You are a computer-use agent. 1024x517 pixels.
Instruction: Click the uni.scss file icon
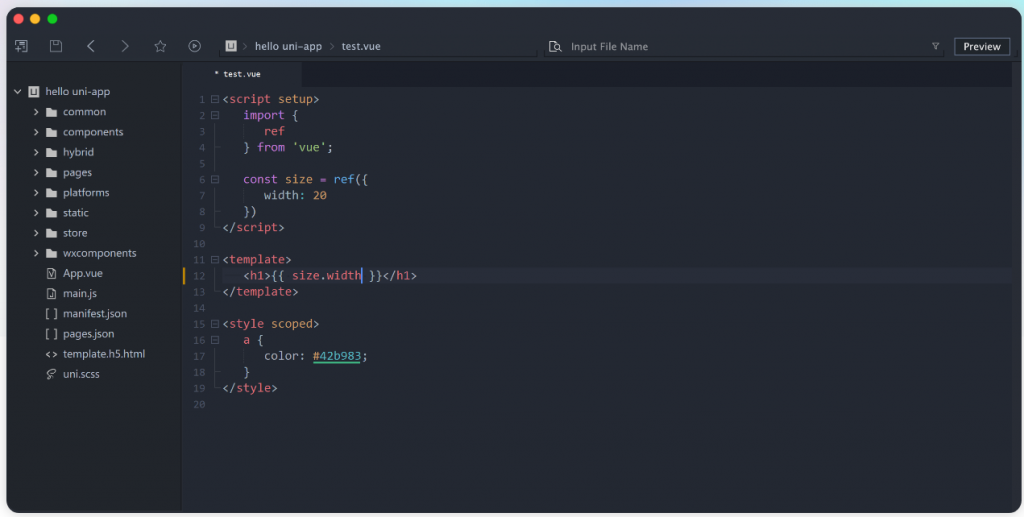click(52, 374)
